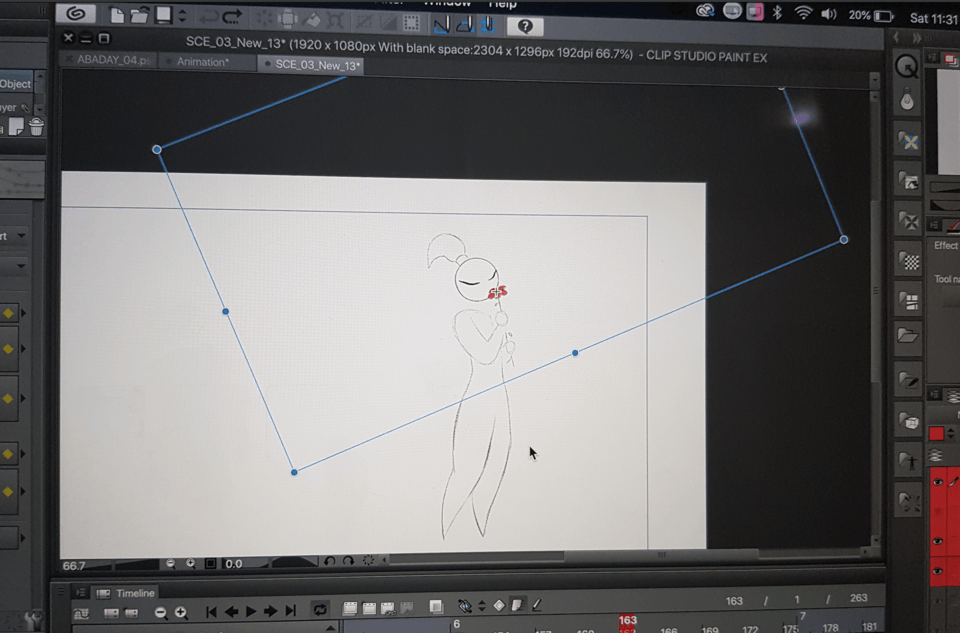The image size is (960, 633).
Task: Expand the first yellow diamond row arrow
Action: point(23,313)
